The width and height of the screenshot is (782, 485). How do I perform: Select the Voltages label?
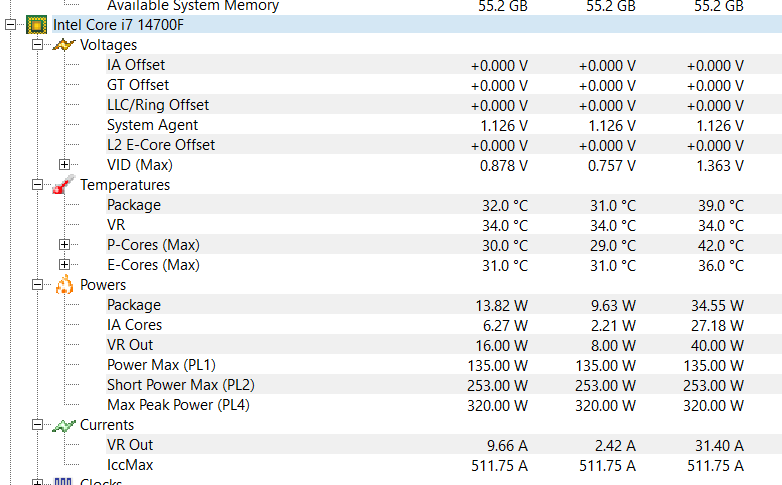point(108,45)
